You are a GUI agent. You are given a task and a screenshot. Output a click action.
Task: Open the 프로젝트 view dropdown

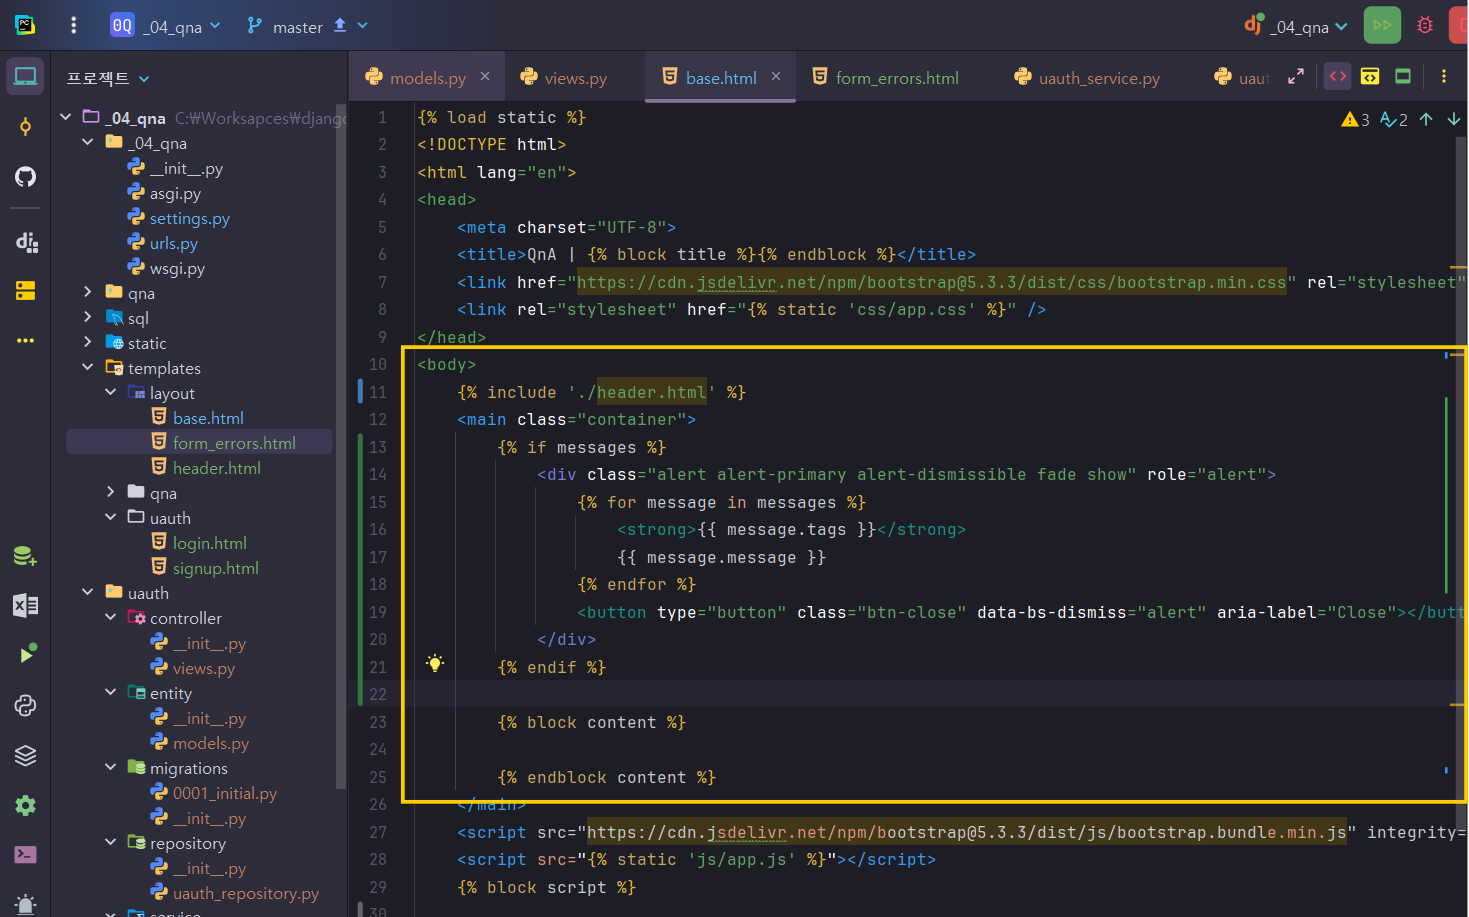[x=108, y=78]
